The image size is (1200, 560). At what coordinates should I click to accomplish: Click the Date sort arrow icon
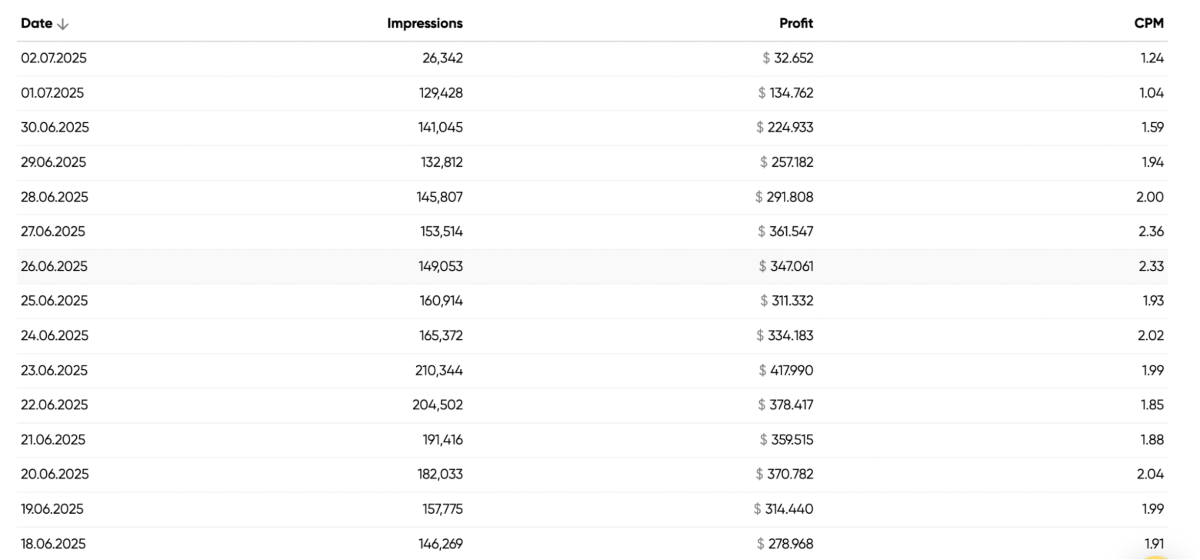[x=64, y=24]
